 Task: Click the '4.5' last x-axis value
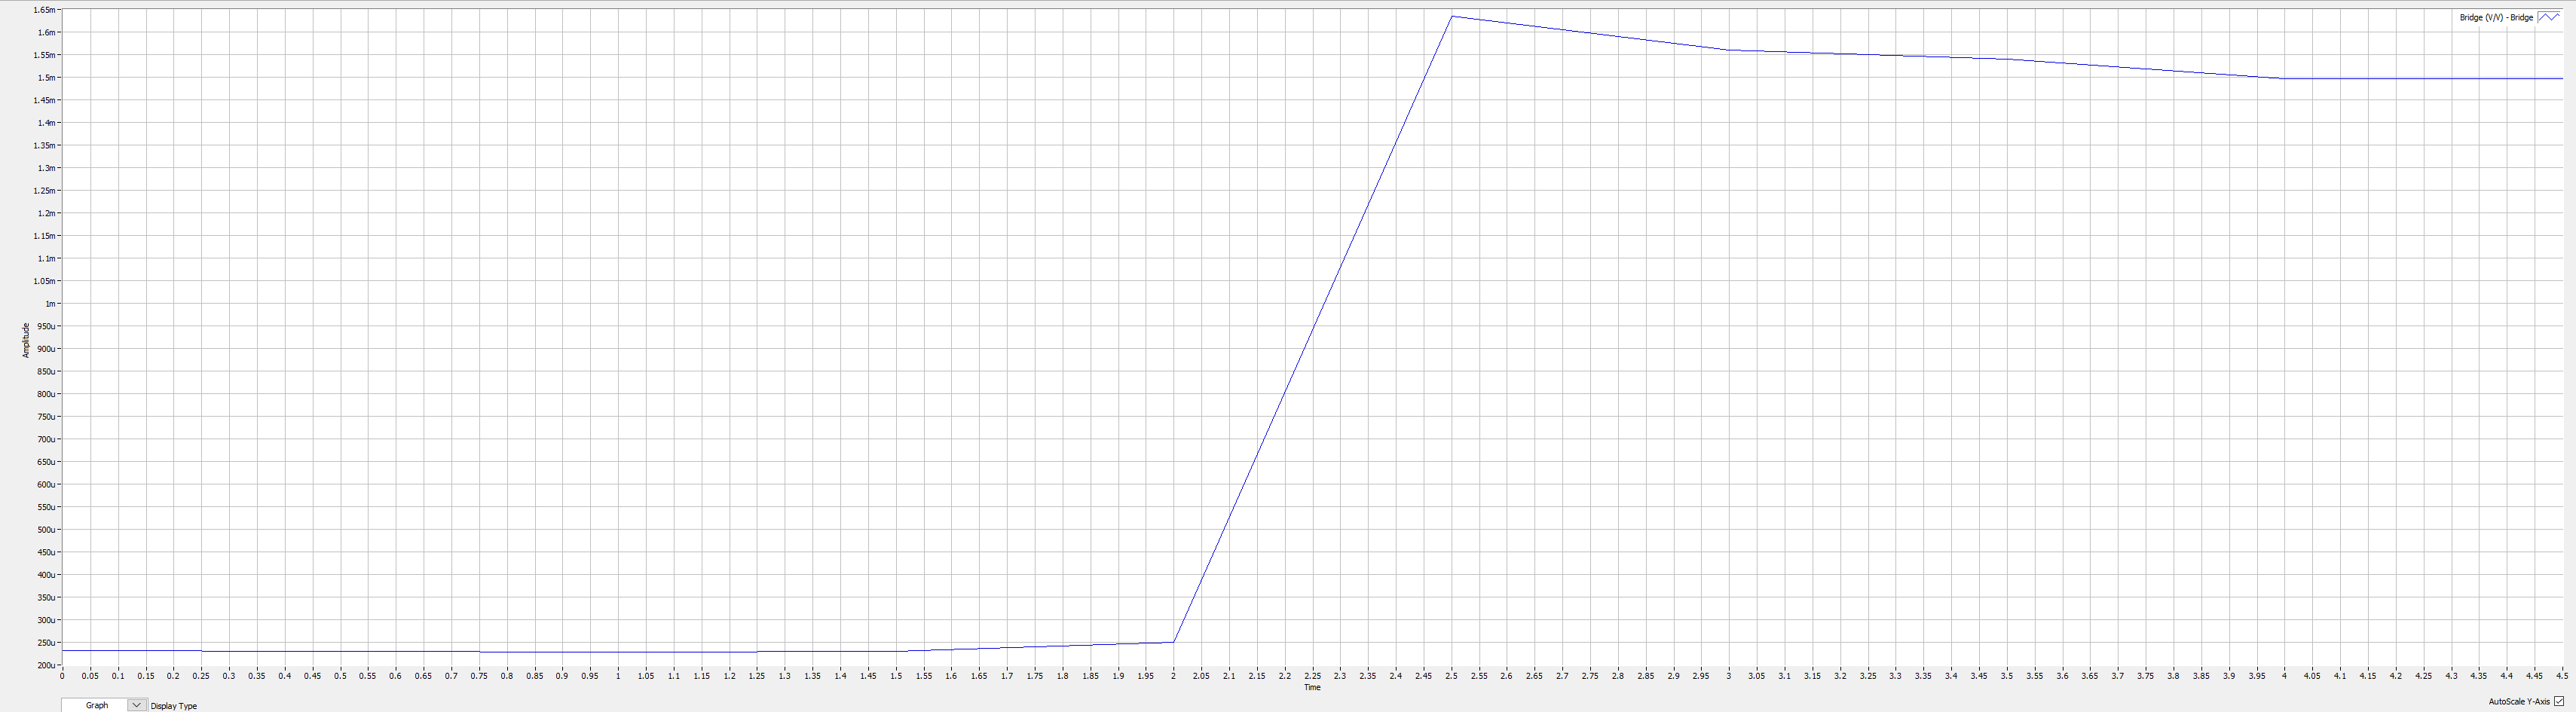tap(2561, 676)
